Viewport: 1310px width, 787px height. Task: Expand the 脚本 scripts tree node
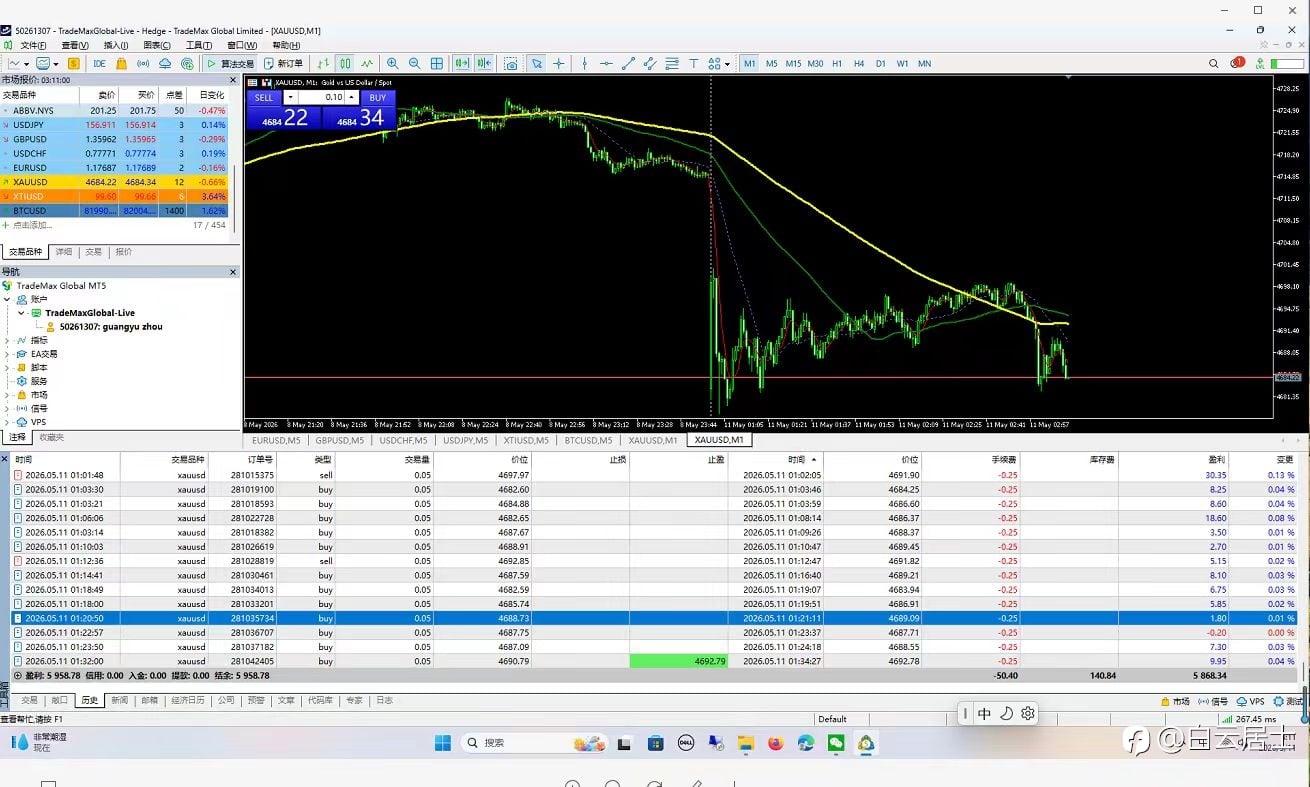tap(8, 367)
